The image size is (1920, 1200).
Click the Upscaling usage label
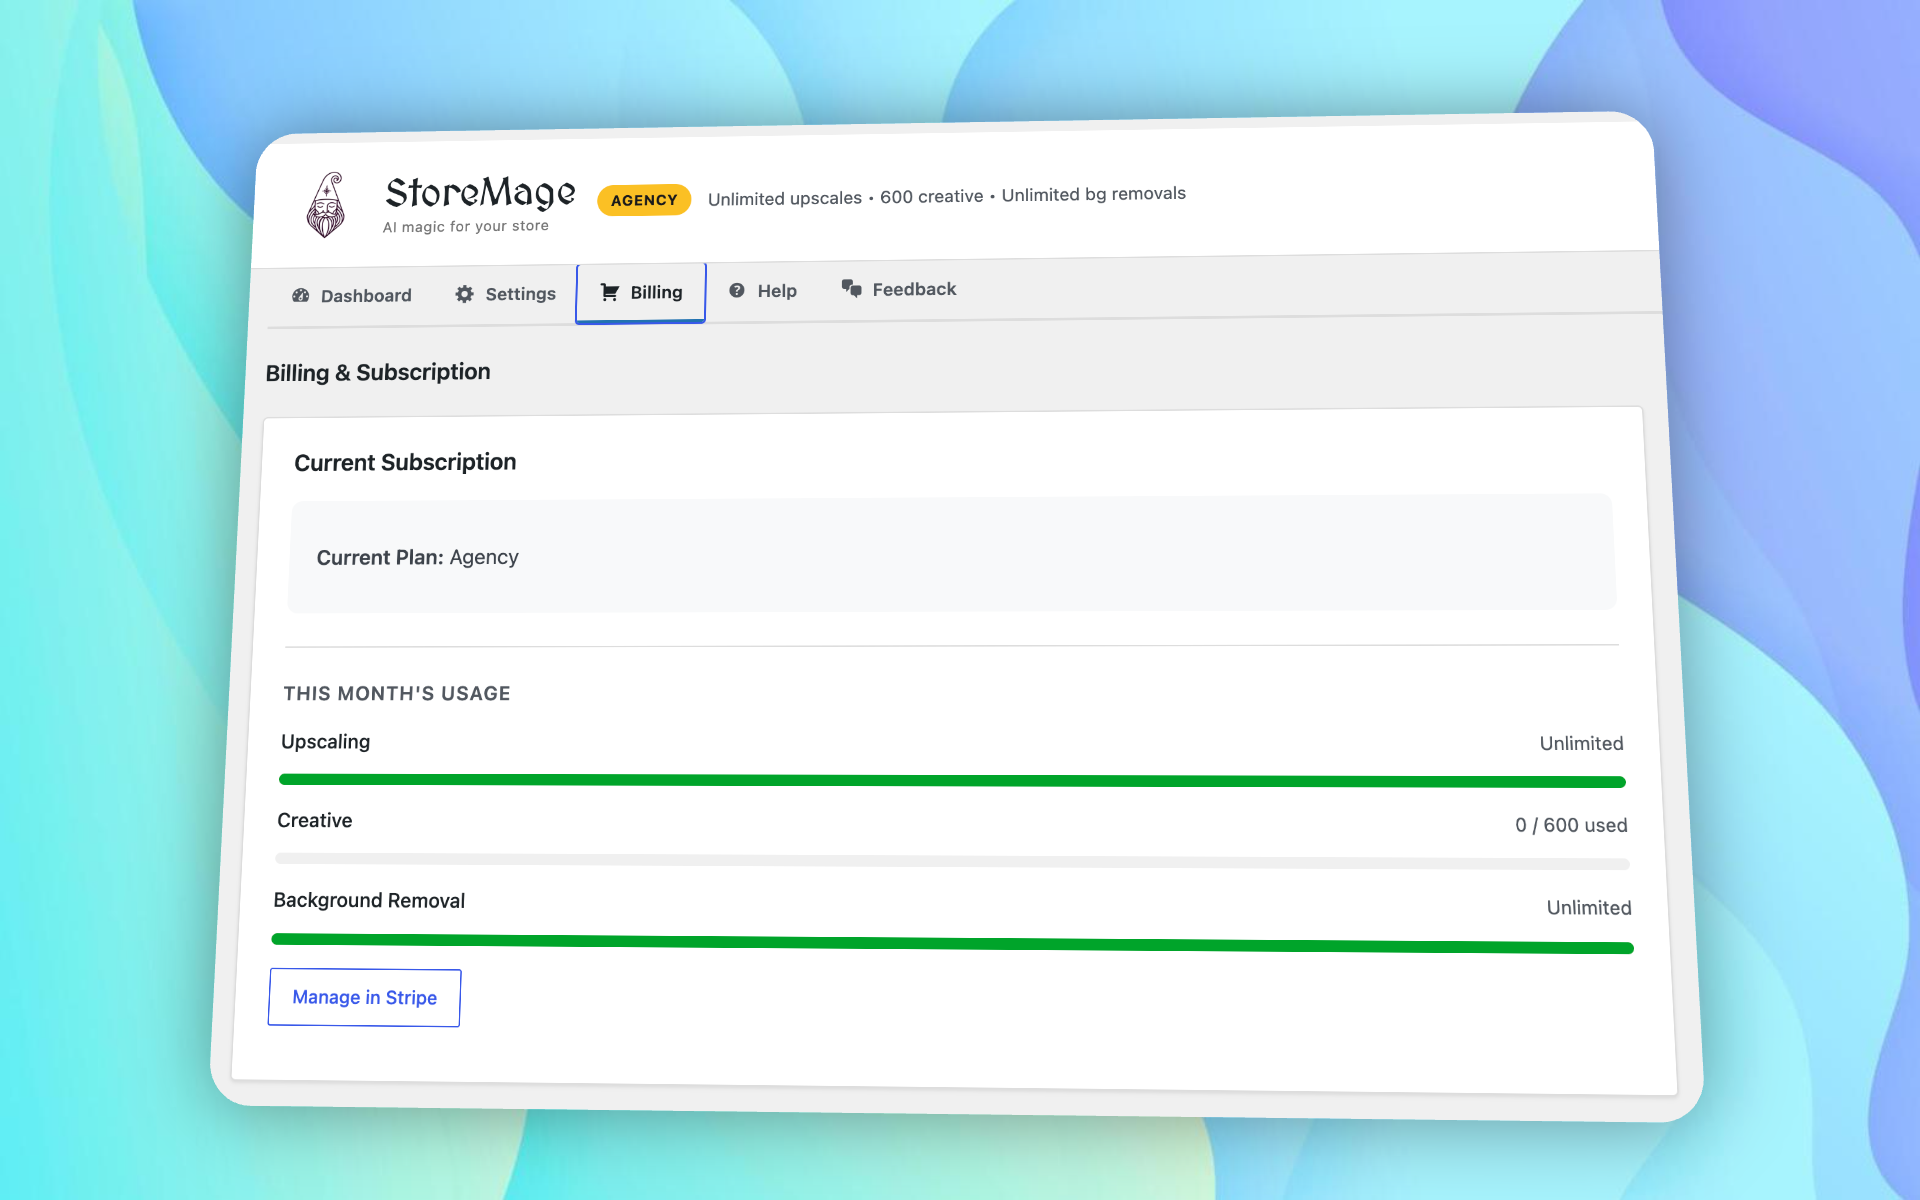pos(326,742)
